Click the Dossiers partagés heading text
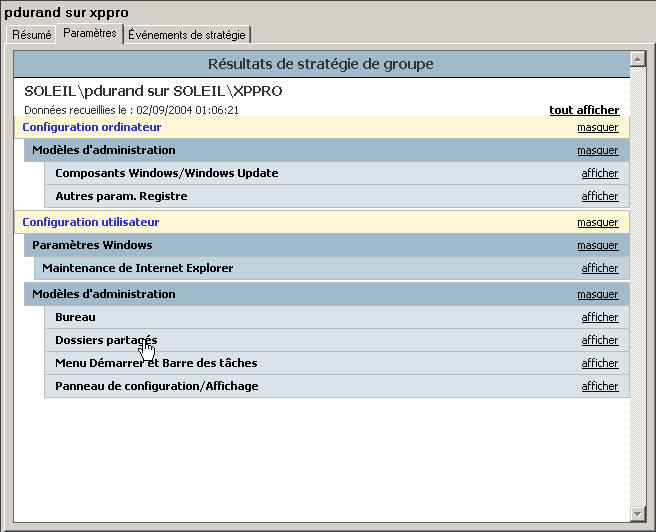Image resolution: width=656 pixels, height=532 pixels. (106, 340)
